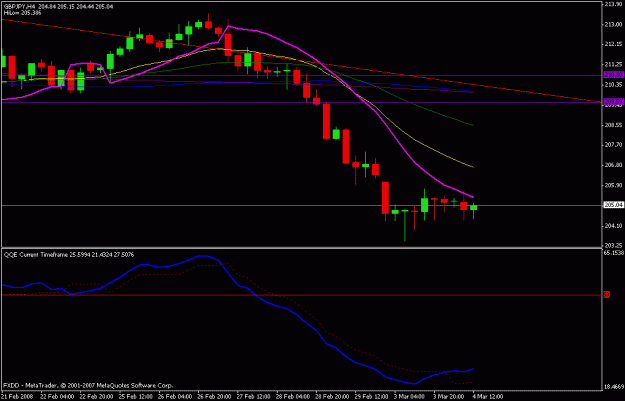The image size is (625, 401).
Task: Click the 3 Mar 04:00 time label
Action: 410,397
